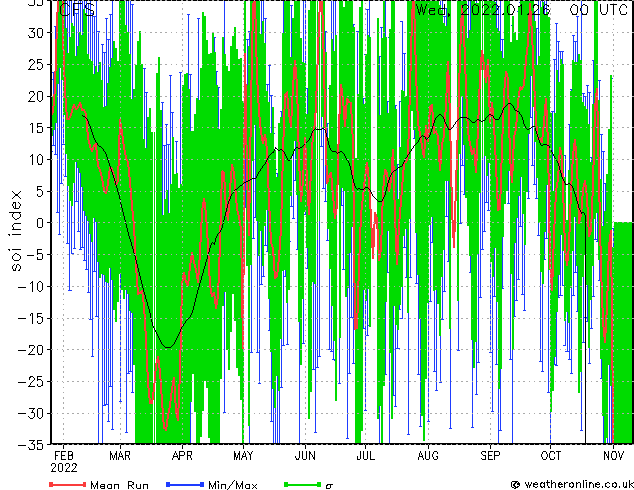Click the y-axis value 10

click(x=34, y=160)
